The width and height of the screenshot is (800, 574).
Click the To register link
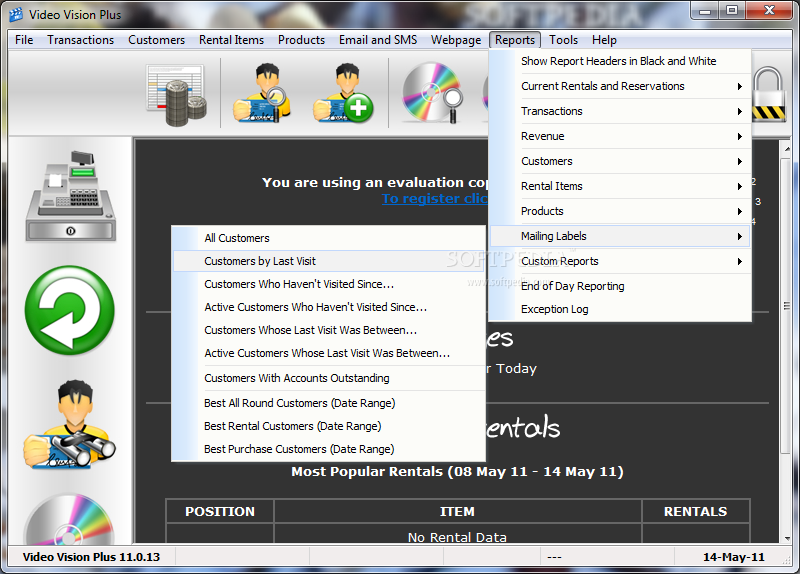(435, 198)
